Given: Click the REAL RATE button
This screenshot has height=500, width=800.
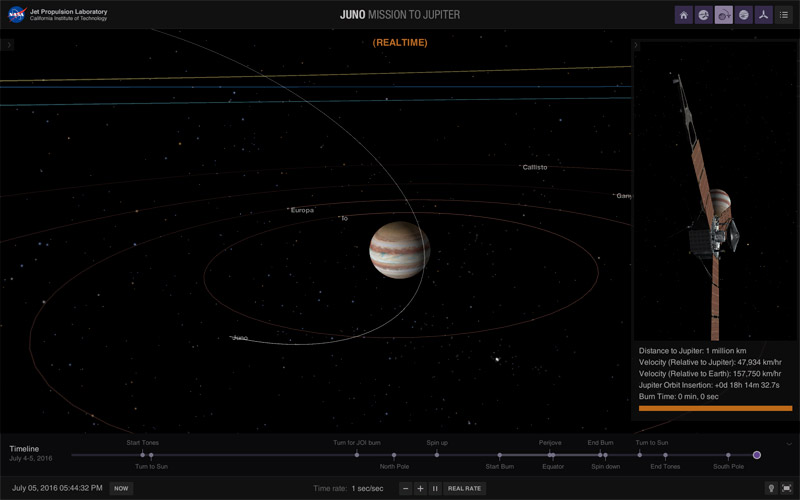Looking at the screenshot, I should 464,488.
